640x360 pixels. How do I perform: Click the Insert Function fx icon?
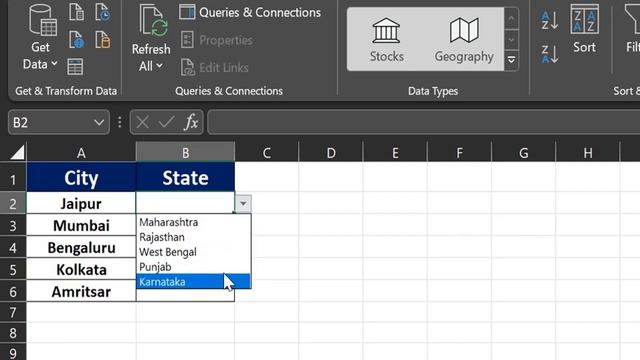191,122
